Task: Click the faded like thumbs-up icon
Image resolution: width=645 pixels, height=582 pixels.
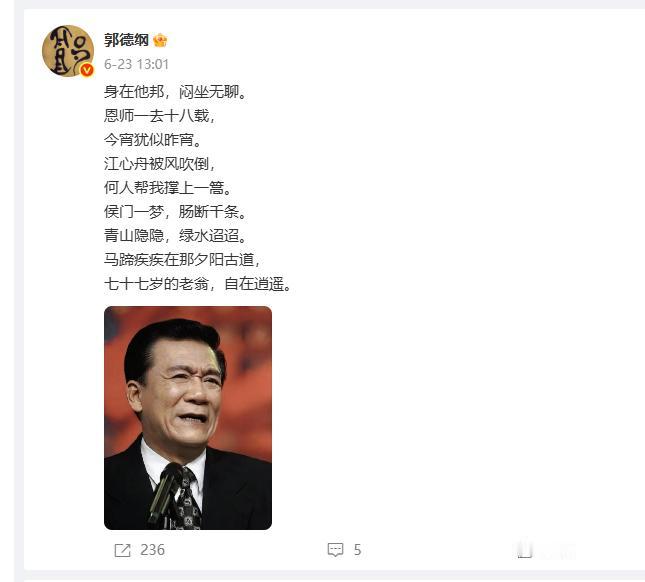Action: [x=525, y=550]
